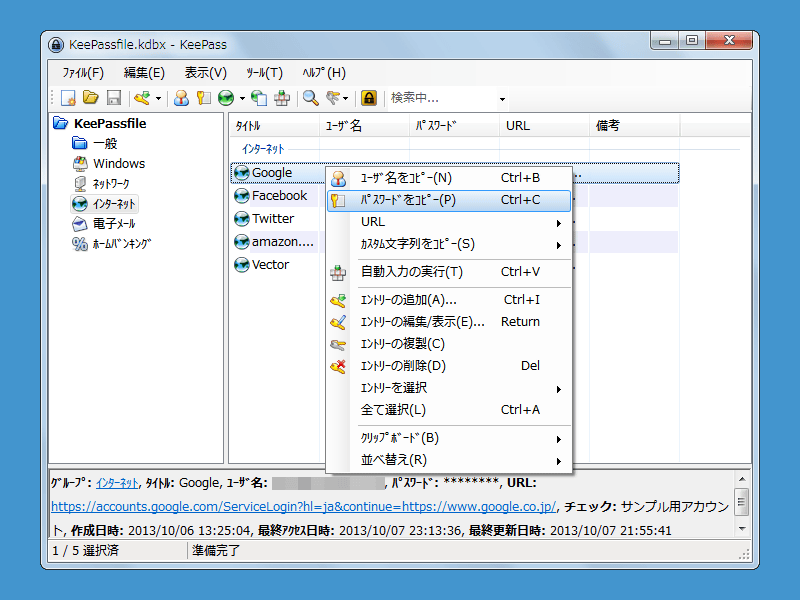Image resolution: width=800 pixels, height=600 pixels.
Task: Expand the カスタム文字列をコピー(S) submenu
Action: coord(448,244)
